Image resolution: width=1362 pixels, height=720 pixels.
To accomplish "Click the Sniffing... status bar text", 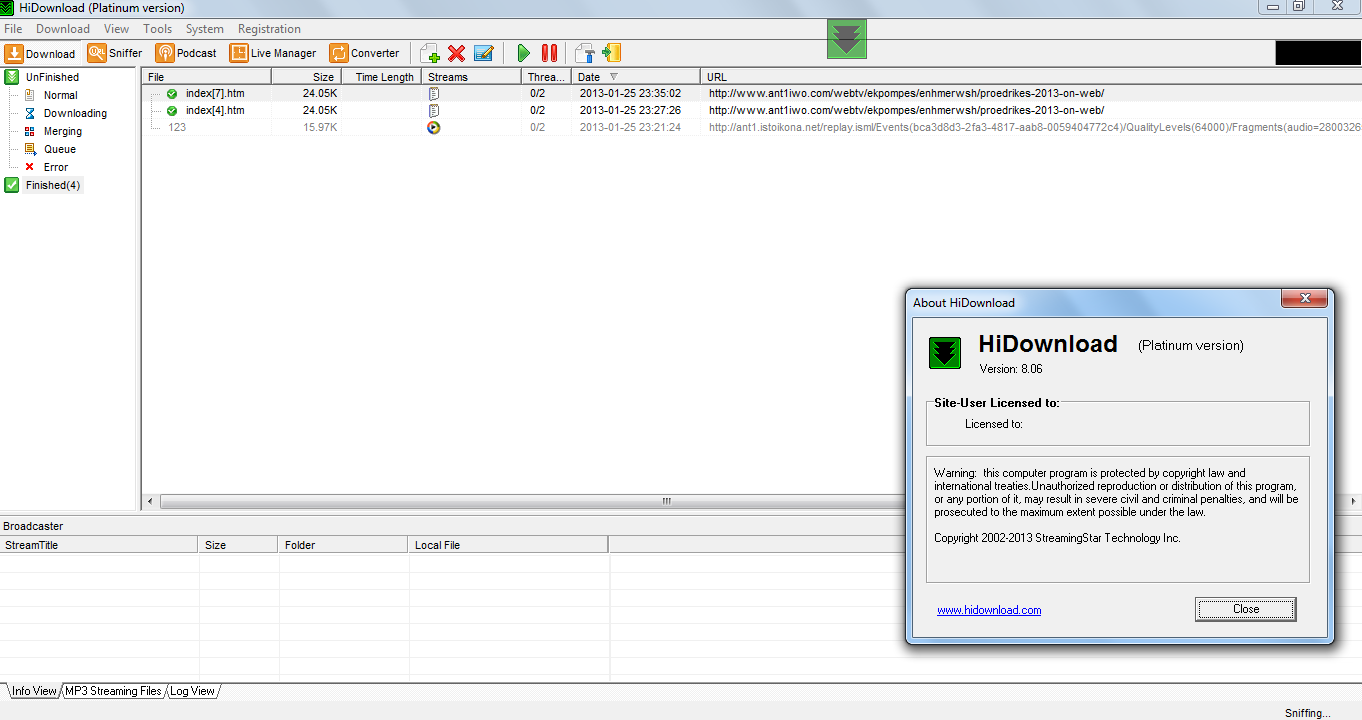I will (1308, 713).
